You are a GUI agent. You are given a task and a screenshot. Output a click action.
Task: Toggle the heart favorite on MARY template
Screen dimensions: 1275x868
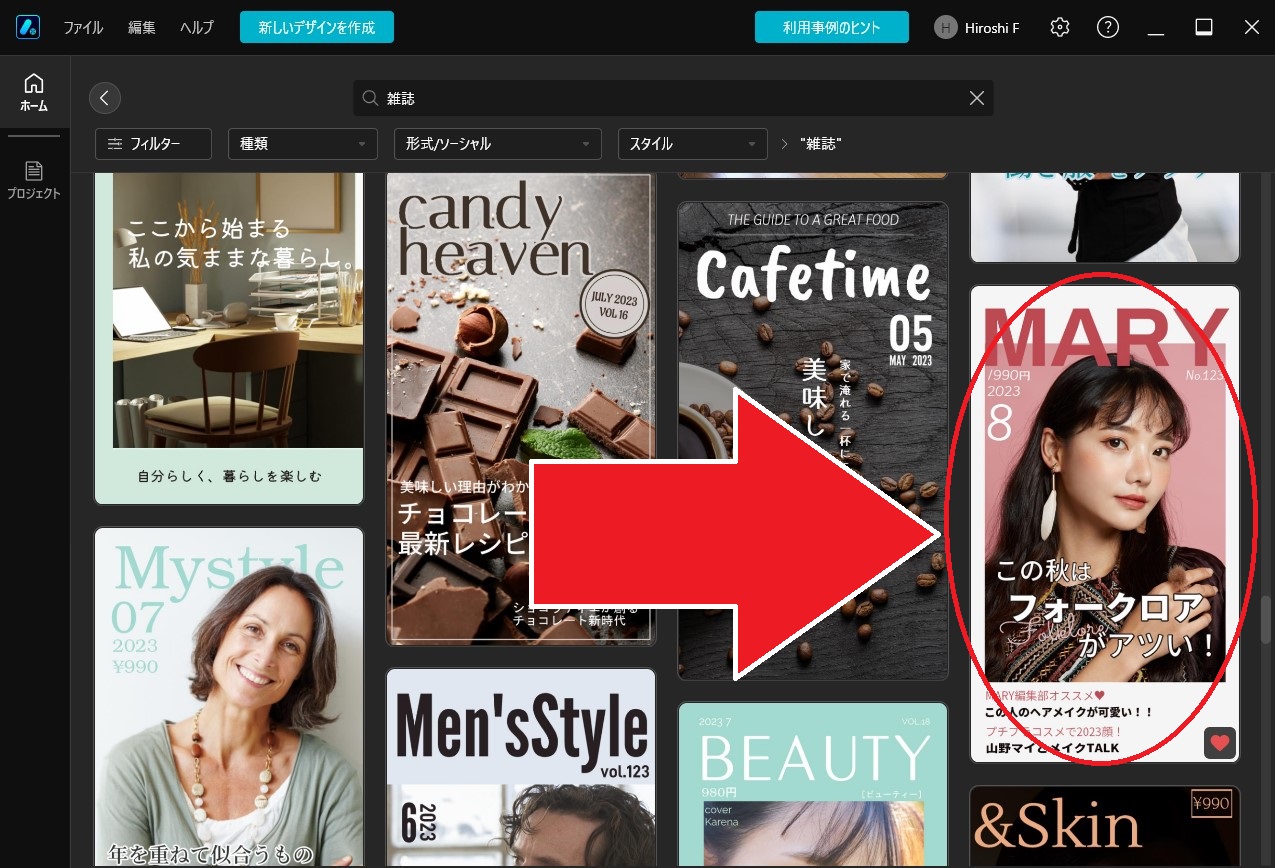(1219, 743)
